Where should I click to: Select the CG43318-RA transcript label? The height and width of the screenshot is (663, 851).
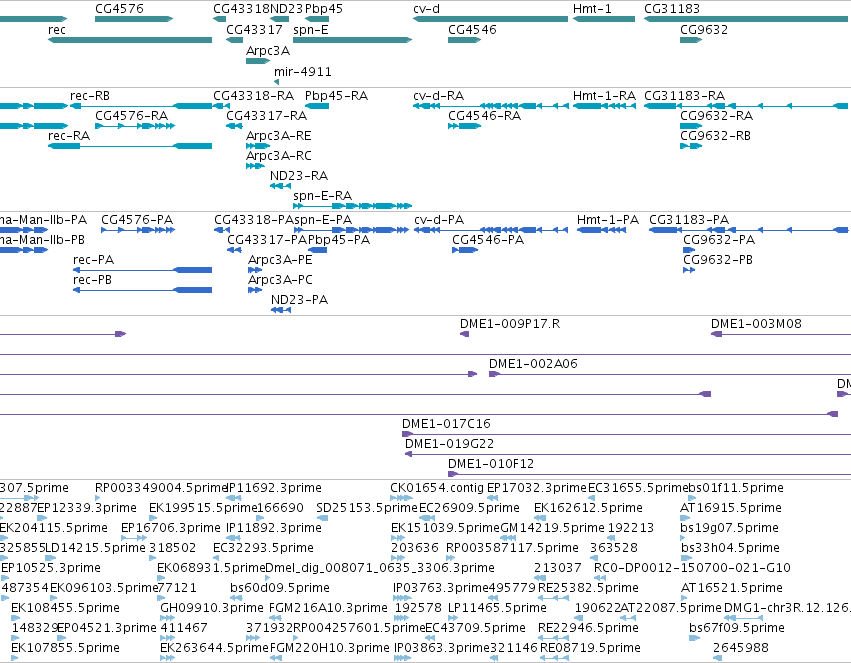(253, 96)
